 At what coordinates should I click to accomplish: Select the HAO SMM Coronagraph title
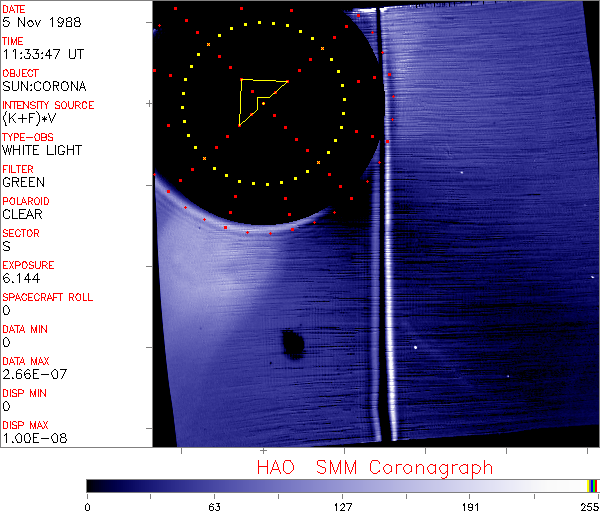[375, 467]
